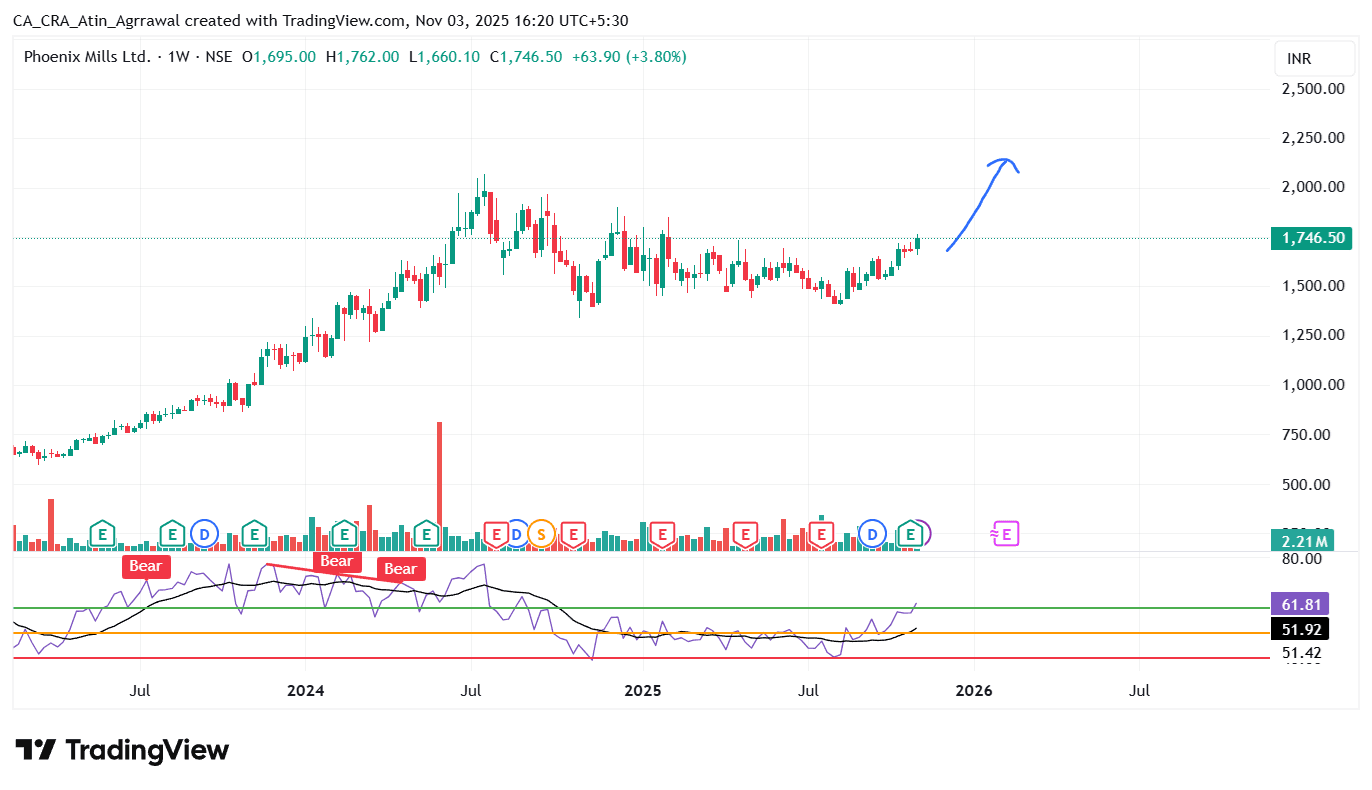Click the chart attribution text at the top
The height and width of the screenshot is (790, 1372).
(320, 20)
